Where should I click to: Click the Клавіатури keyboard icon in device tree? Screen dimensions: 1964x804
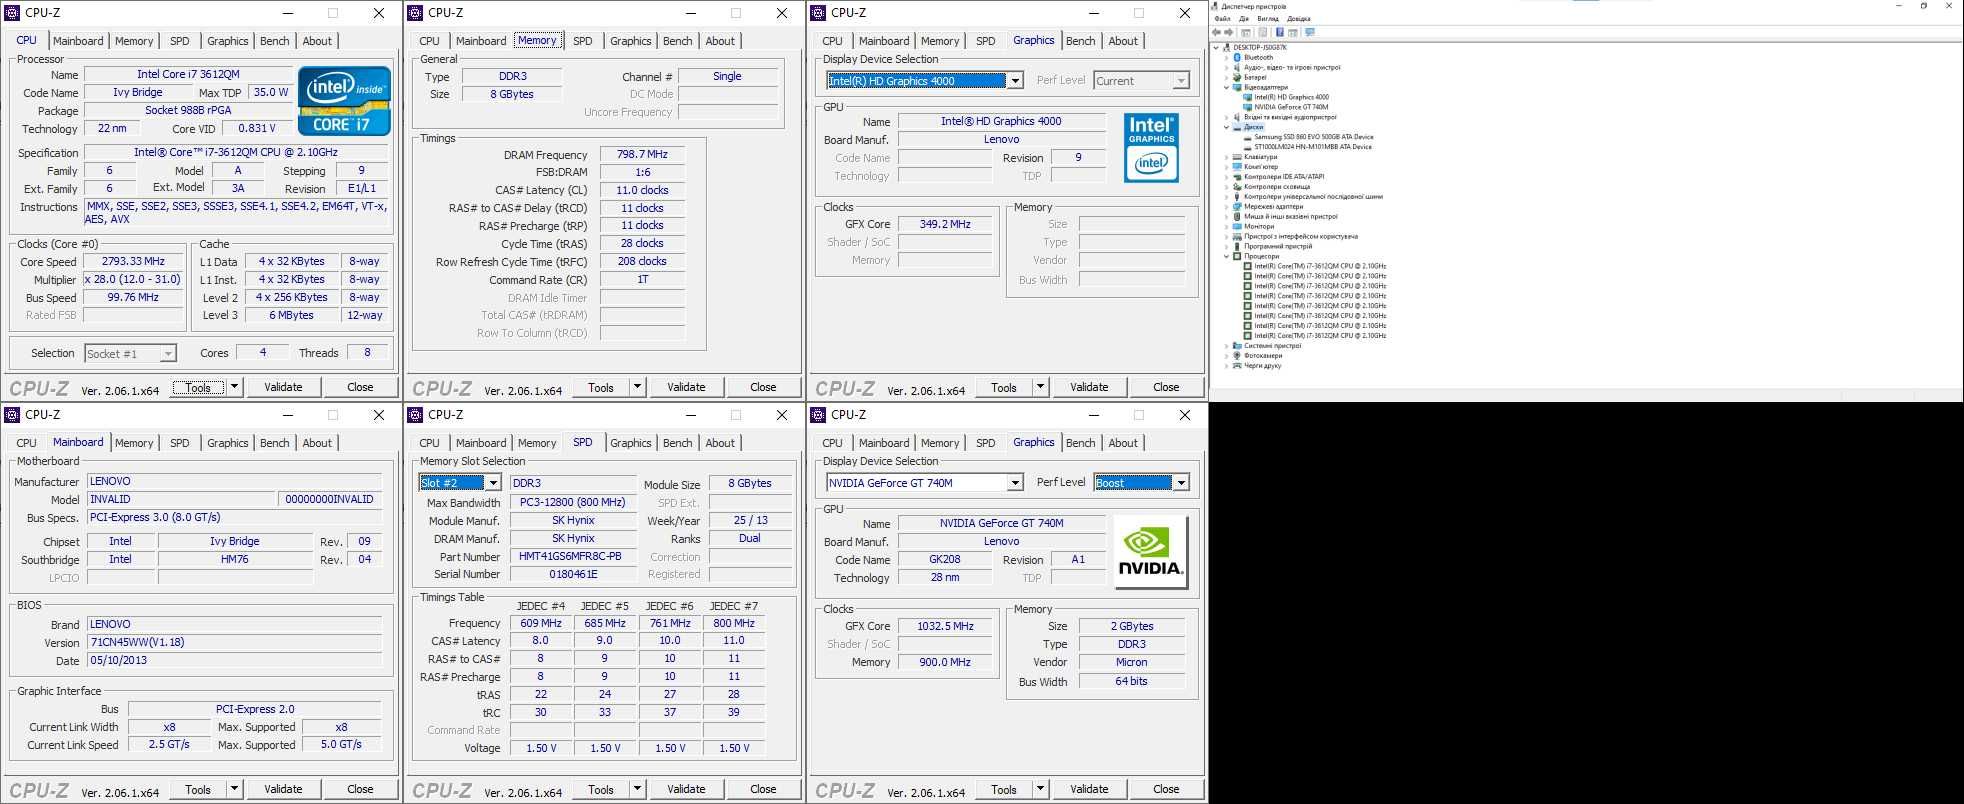point(1237,157)
